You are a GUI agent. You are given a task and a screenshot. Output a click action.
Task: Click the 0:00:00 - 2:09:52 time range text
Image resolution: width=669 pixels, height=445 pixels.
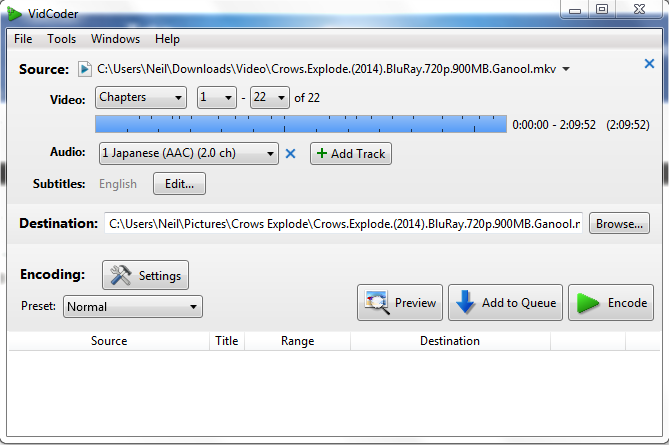[554, 125]
